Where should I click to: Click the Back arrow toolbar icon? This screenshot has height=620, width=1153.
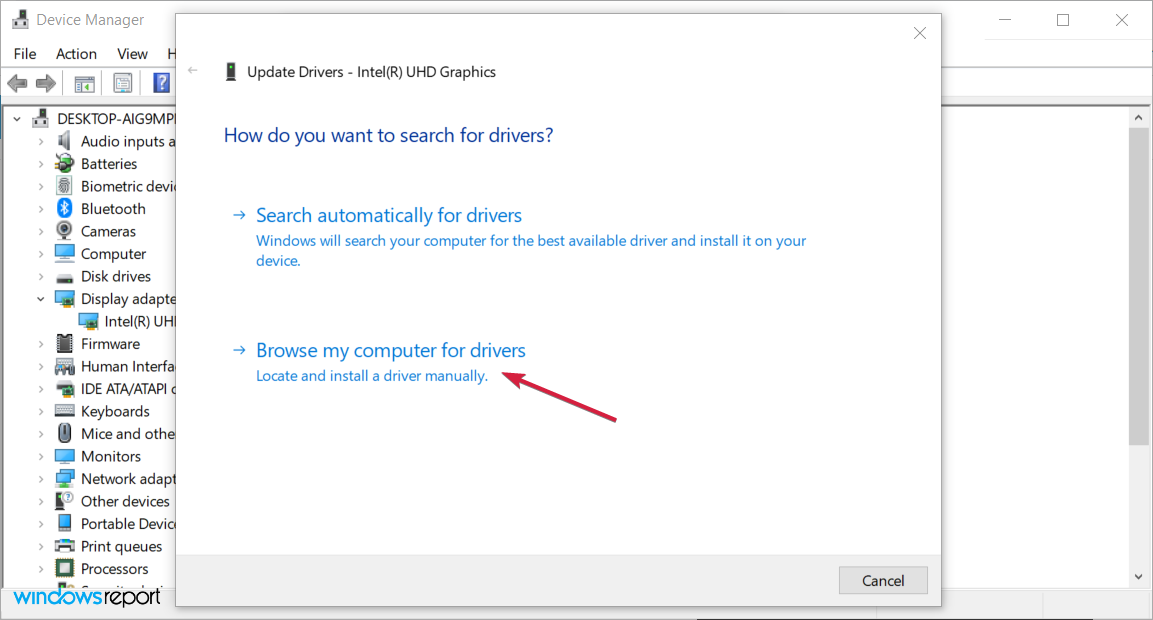tap(18, 83)
